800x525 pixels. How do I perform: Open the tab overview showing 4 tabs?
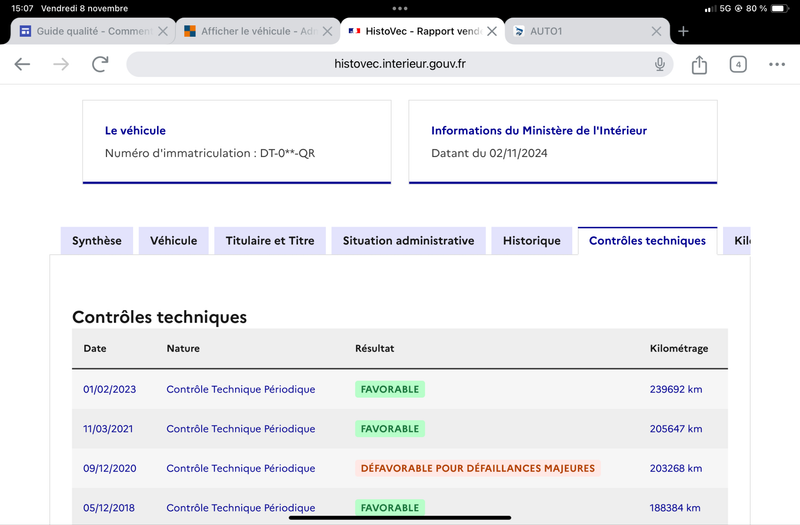point(738,64)
